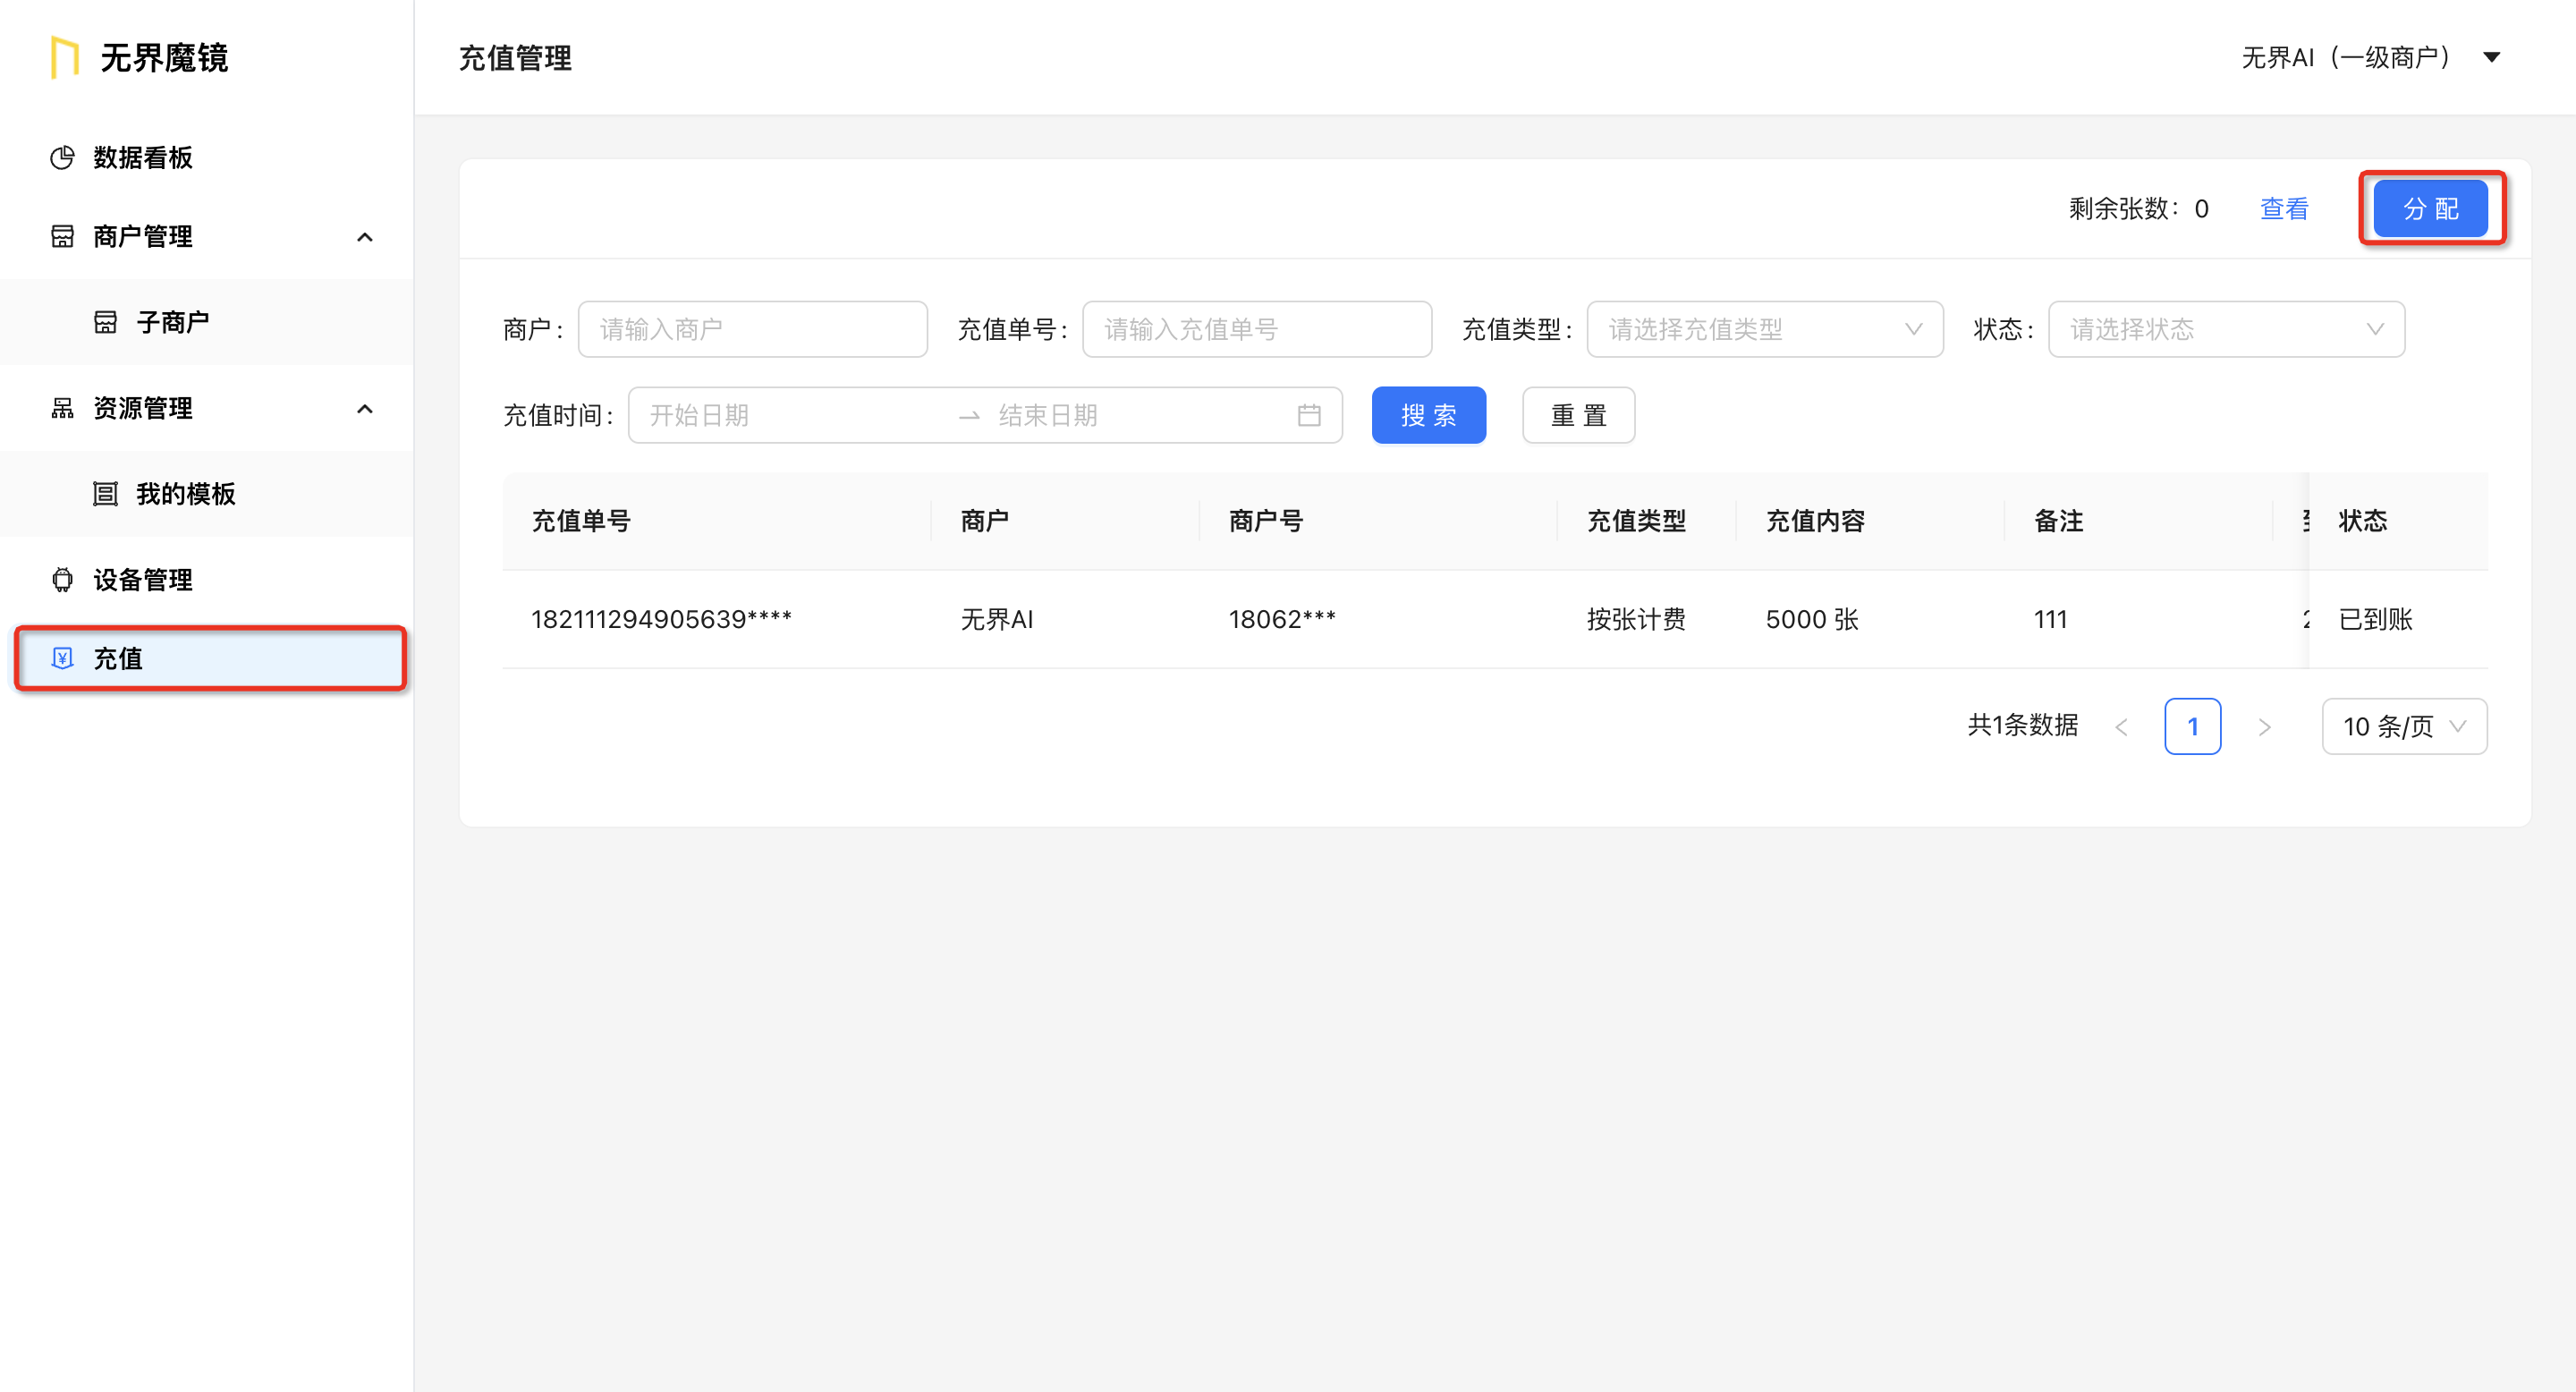Click the 重置 button
The image size is (2576, 1392).
[1579, 415]
